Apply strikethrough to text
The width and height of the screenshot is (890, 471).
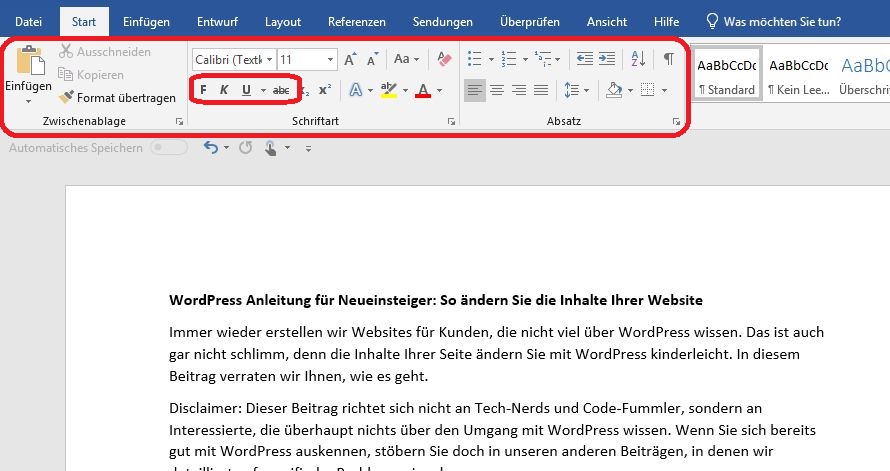coord(281,90)
